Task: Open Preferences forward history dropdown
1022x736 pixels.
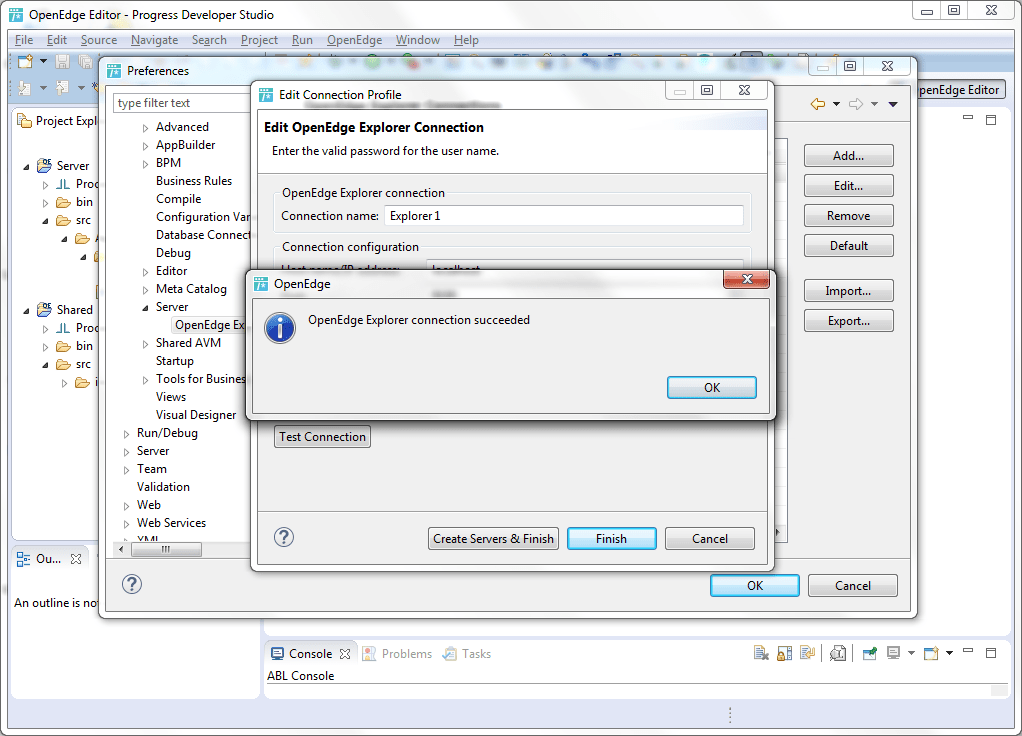Action: [874, 104]
